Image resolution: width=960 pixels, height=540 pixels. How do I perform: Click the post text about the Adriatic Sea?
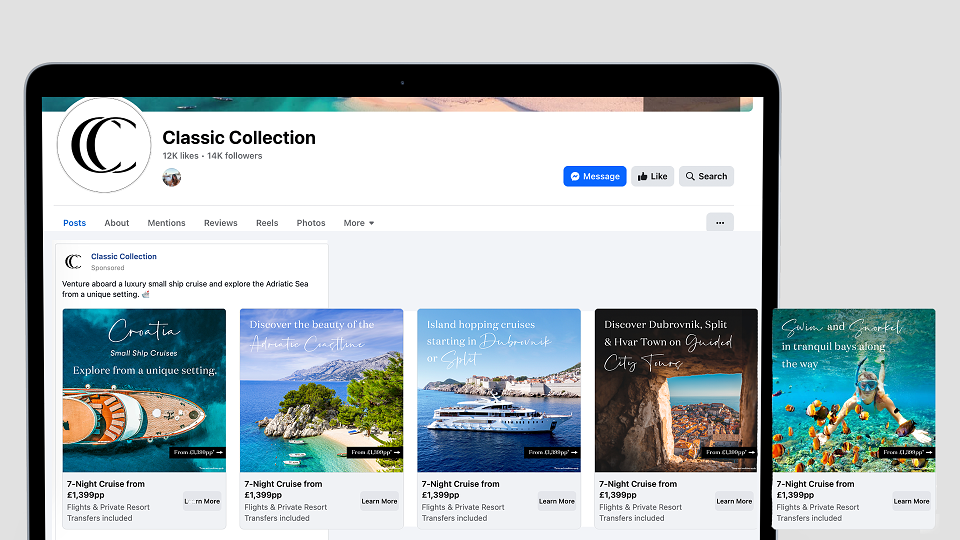tap(185, 289)
